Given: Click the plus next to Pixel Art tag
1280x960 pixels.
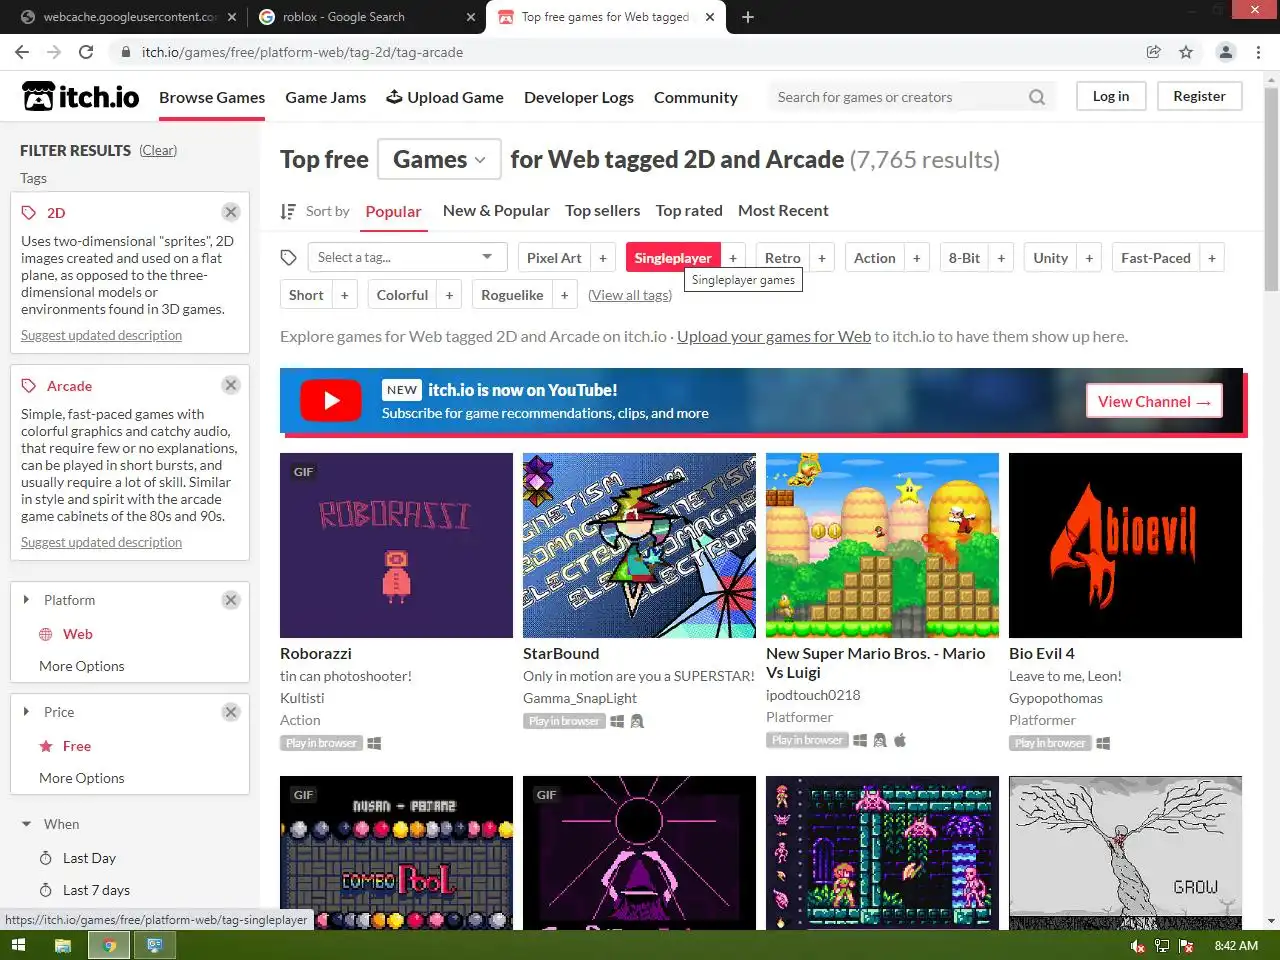Looking at the screenshot, I should click(x=603, y=258).
